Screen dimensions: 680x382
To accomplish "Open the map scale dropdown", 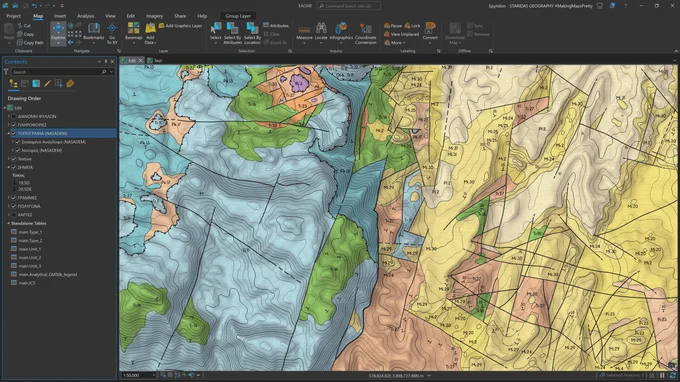I will coord(154,375).
